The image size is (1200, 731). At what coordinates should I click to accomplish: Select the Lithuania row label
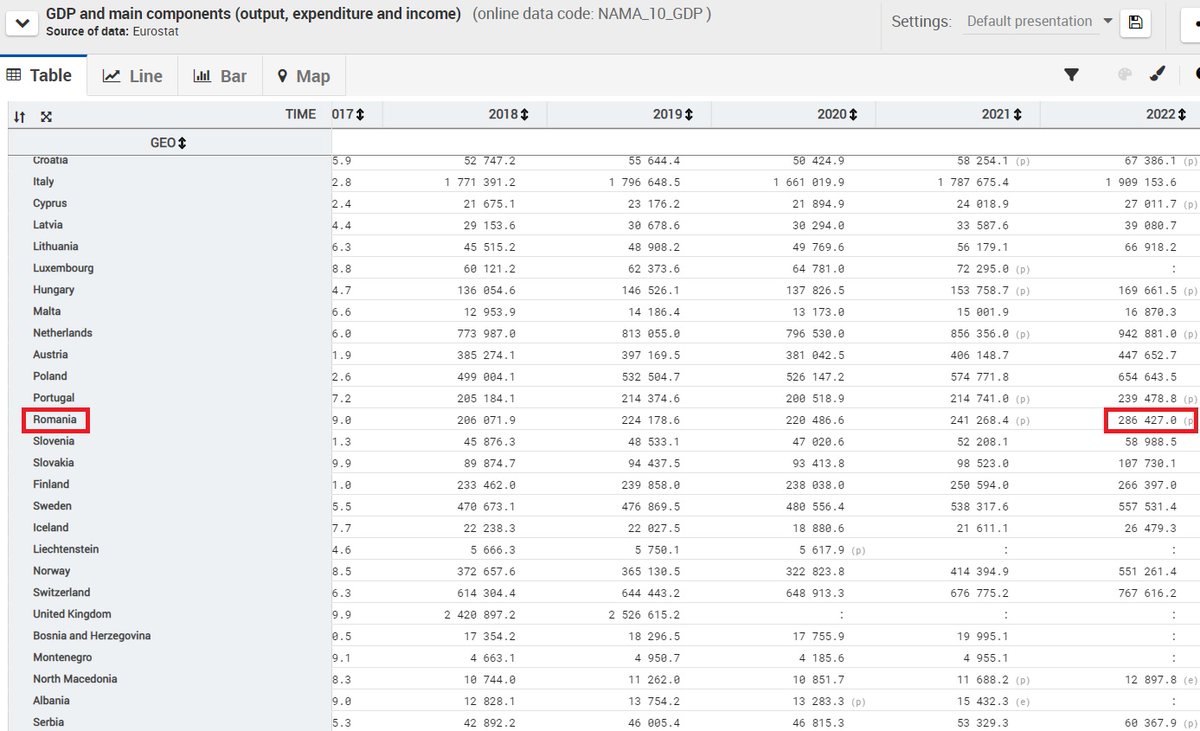(55, 247)
